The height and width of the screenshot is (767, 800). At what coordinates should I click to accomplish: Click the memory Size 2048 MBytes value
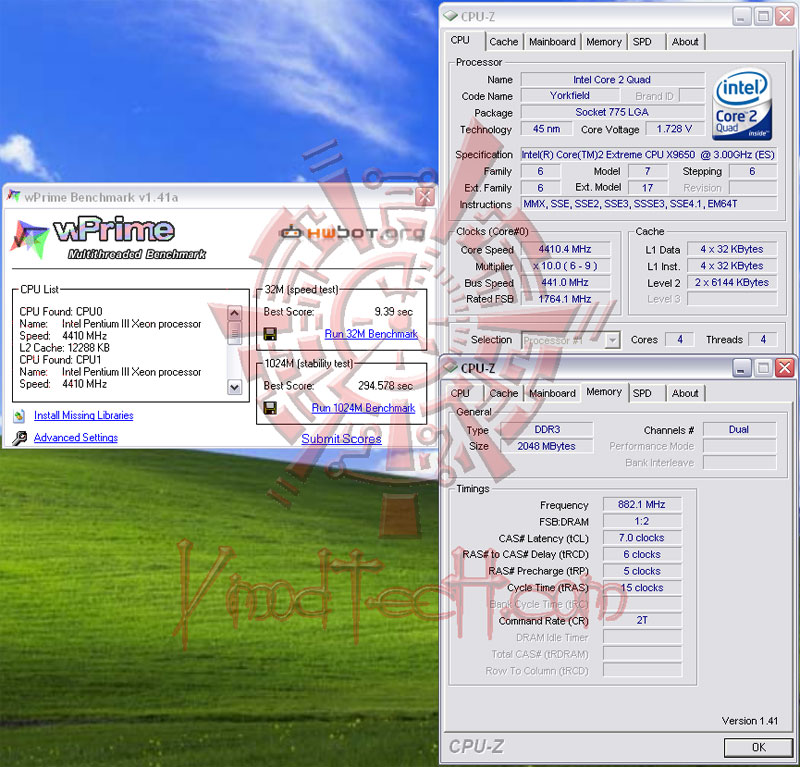click(x=547, y=446)
